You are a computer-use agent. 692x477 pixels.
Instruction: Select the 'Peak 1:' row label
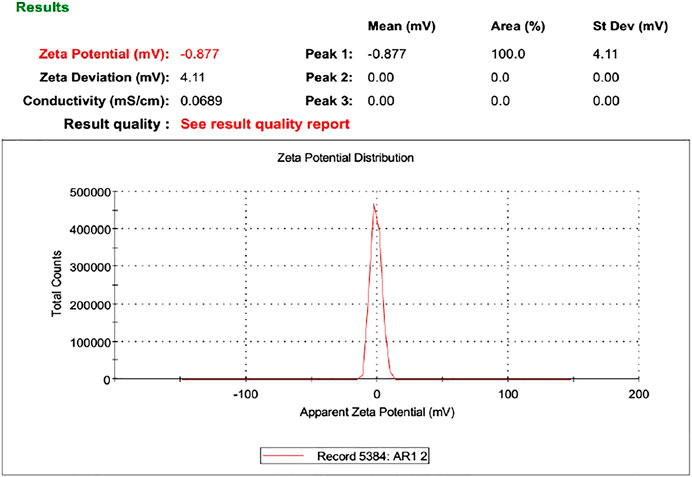tap(329, 54)
